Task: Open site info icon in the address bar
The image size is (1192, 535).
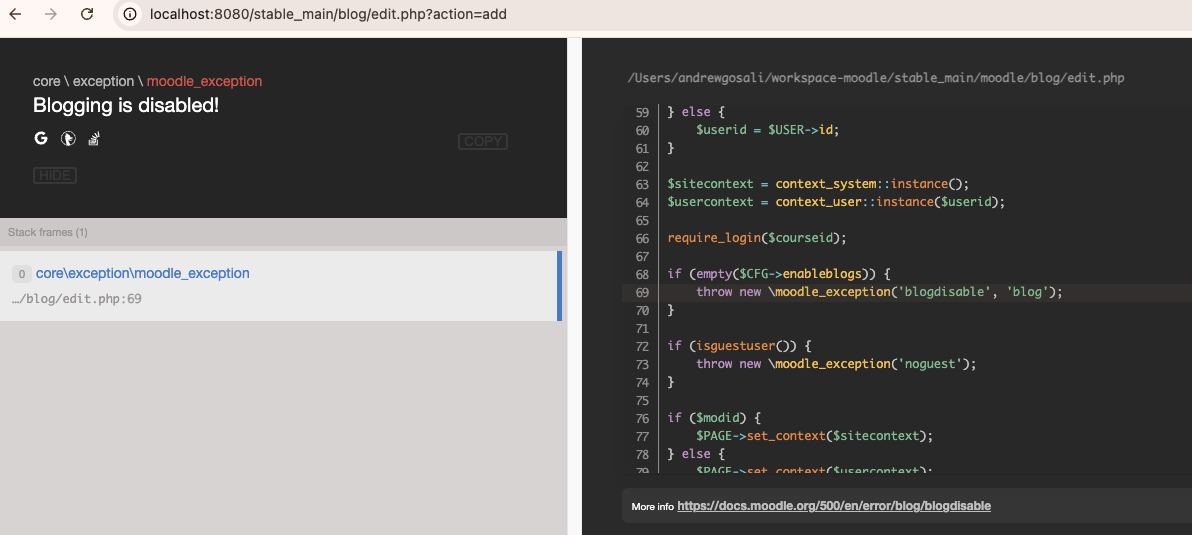Action: point(131,14)
